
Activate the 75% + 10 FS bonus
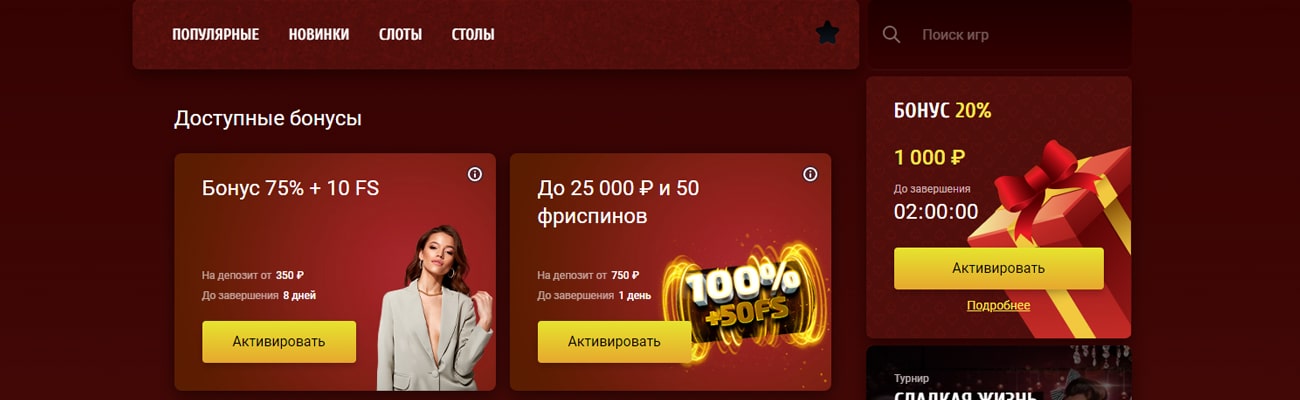pos(279,341)
